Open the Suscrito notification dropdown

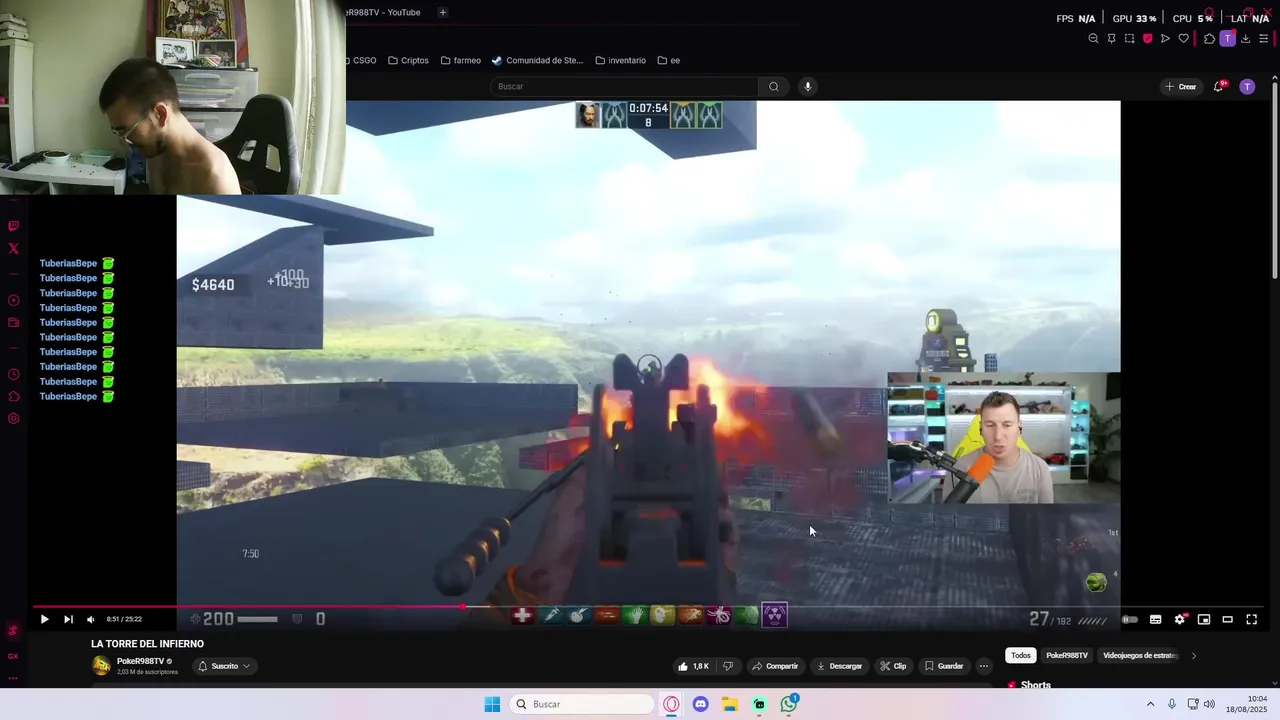coord(224,666)
